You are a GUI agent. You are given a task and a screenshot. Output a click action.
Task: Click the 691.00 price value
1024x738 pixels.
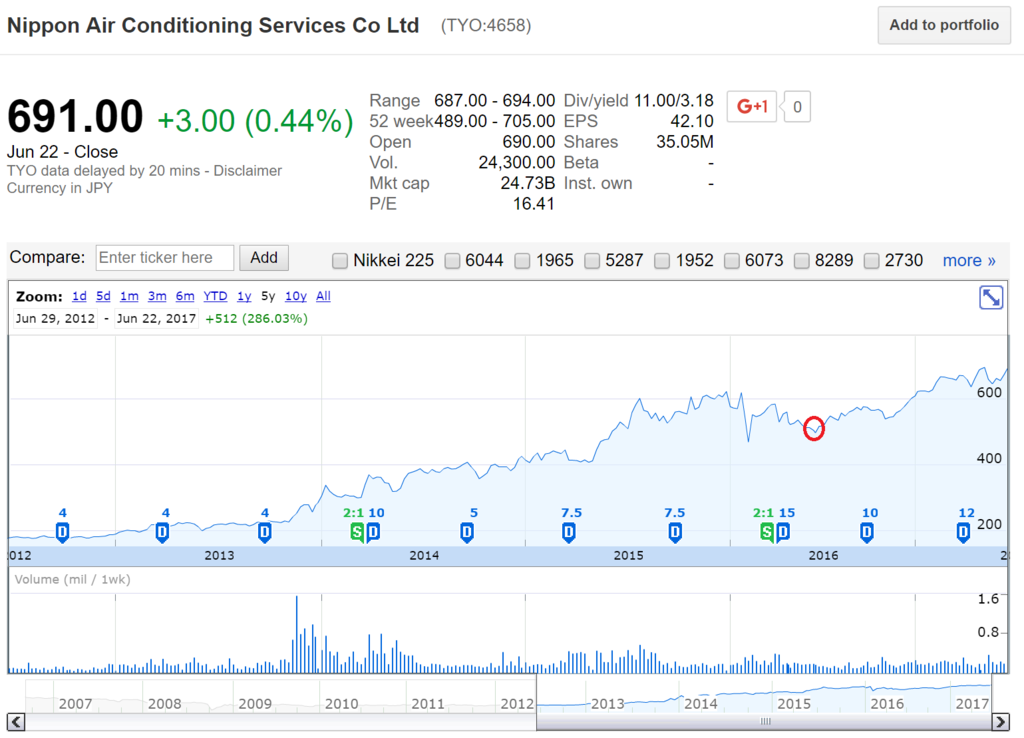point(75,116)
